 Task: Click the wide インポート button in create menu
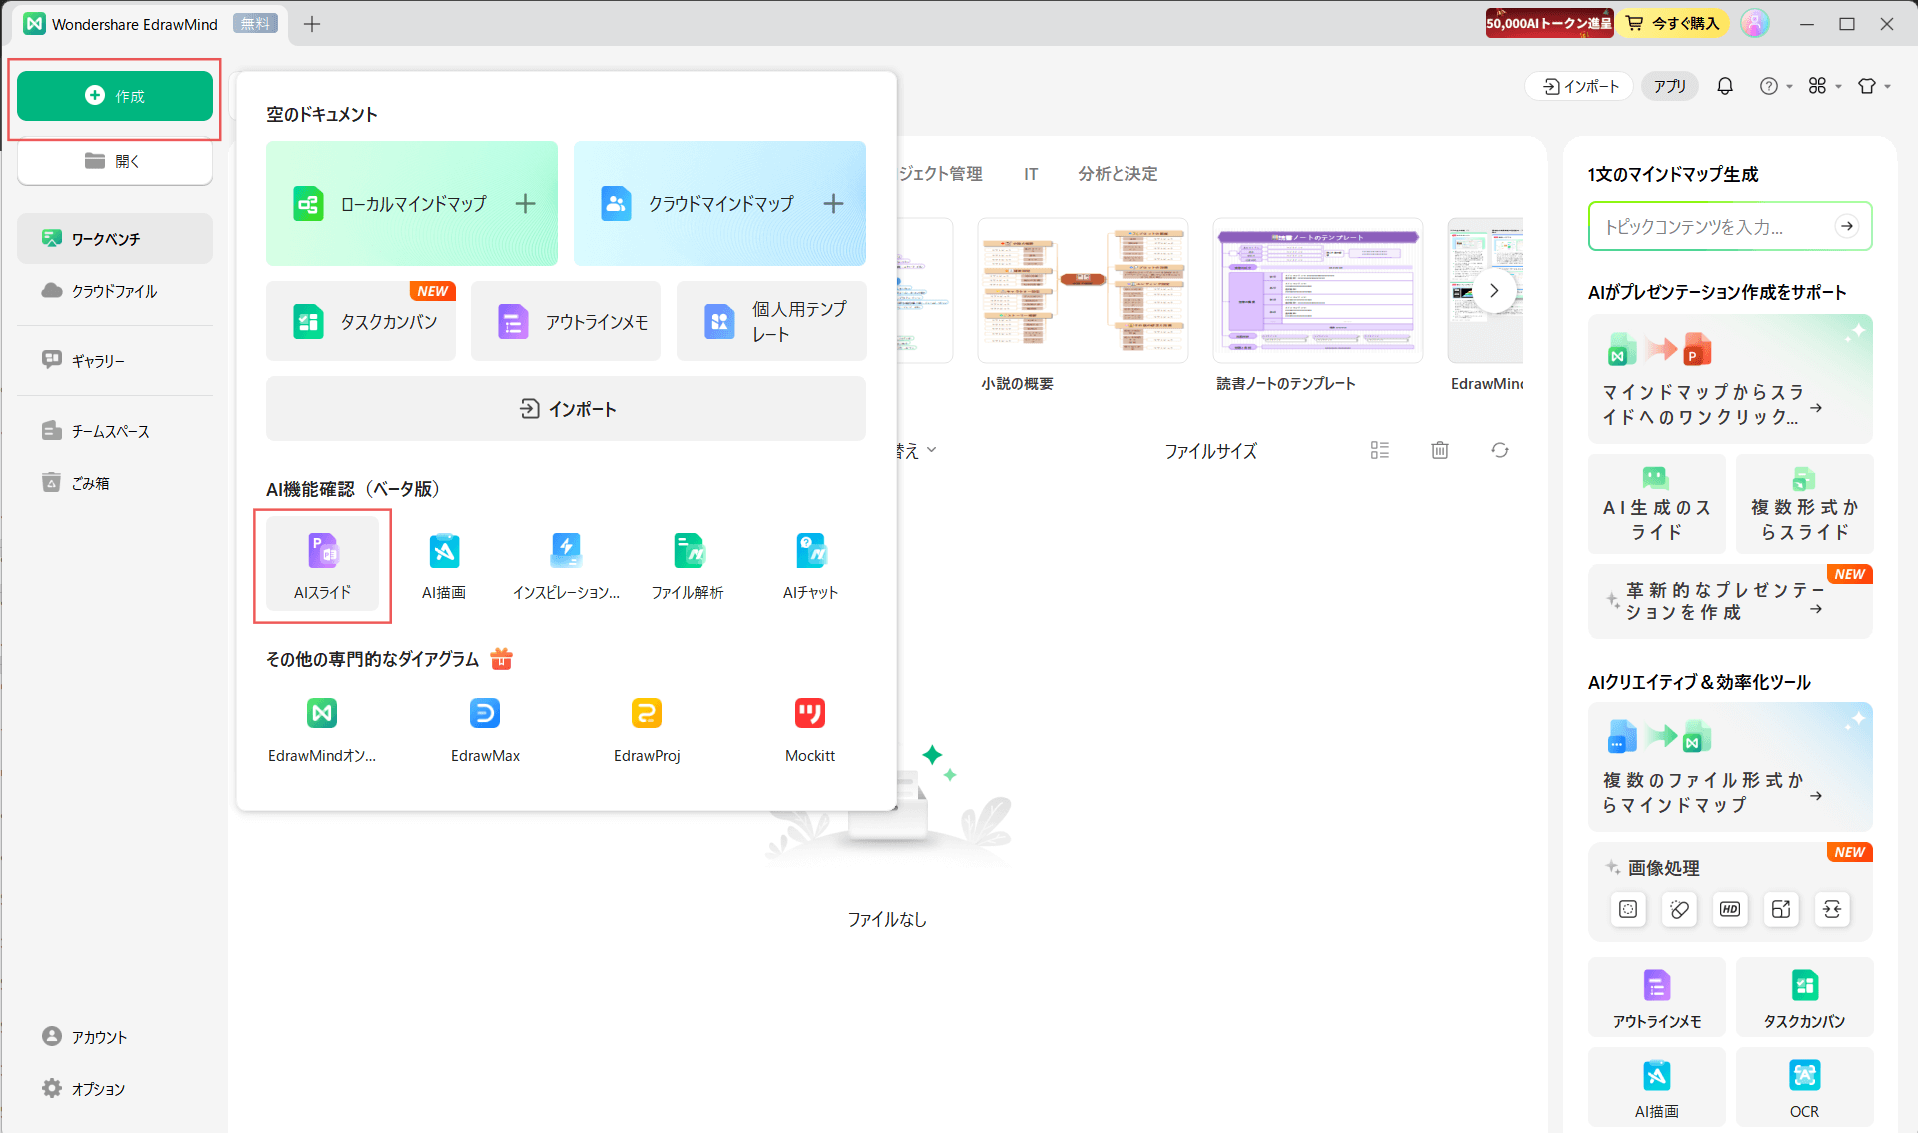tap(566, 409)
